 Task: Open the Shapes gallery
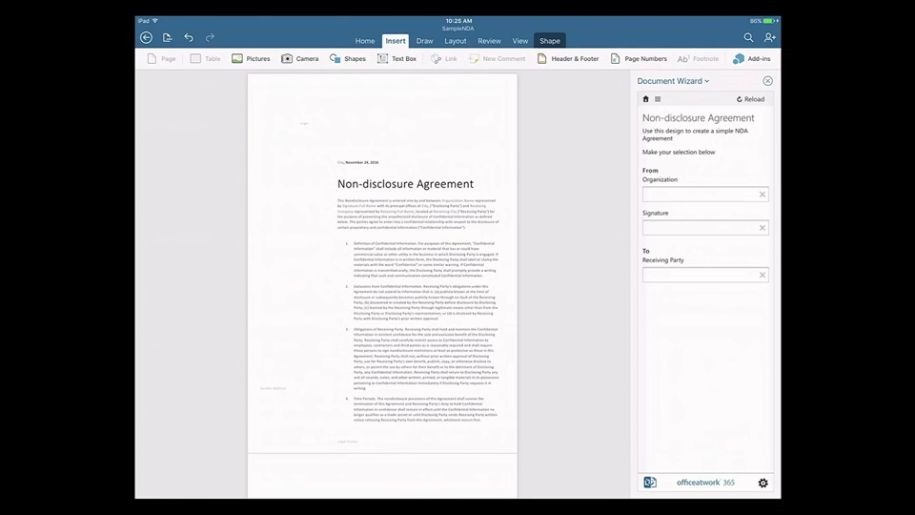[348, 59]
